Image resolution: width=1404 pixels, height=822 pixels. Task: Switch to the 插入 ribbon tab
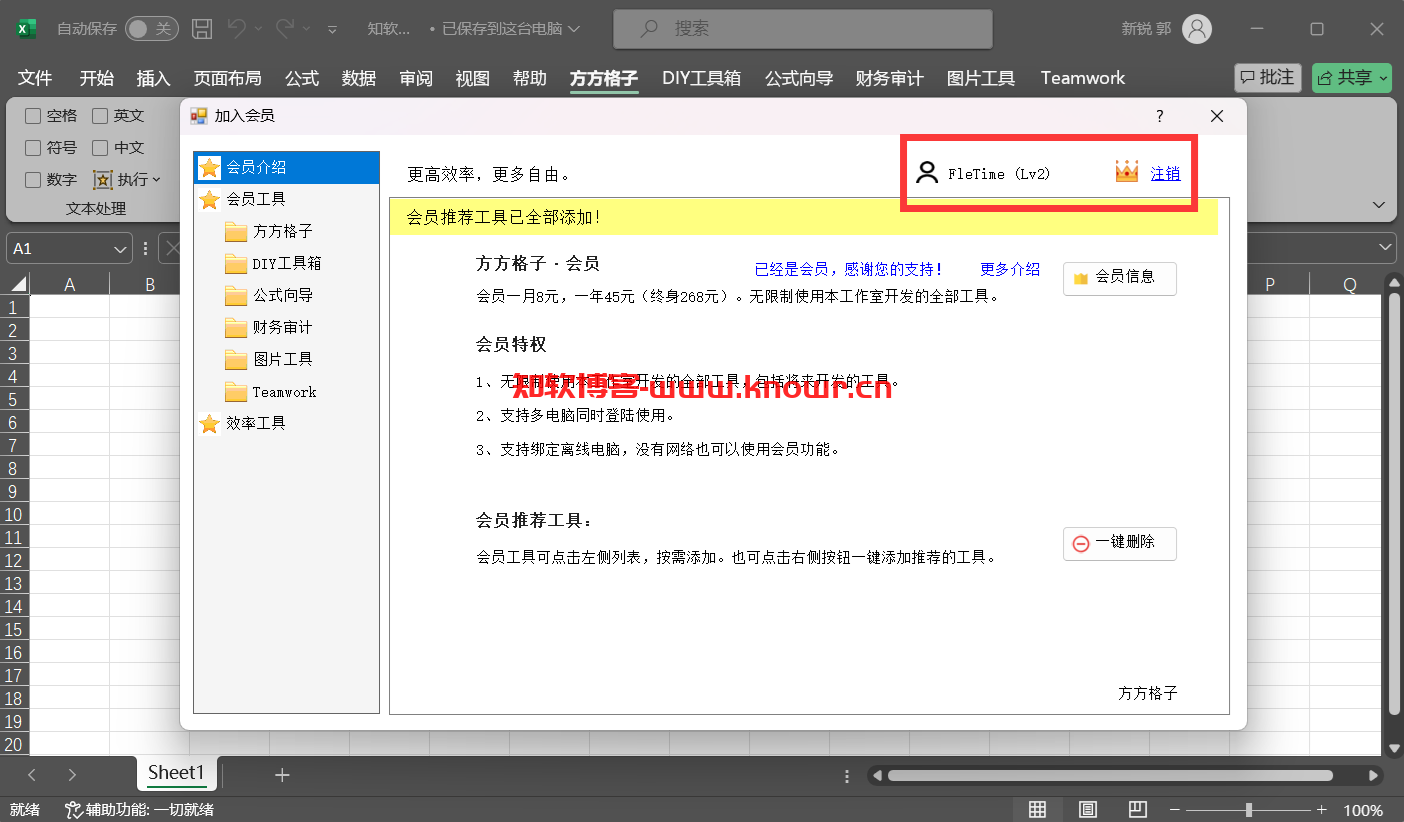[x=153, y=78]
